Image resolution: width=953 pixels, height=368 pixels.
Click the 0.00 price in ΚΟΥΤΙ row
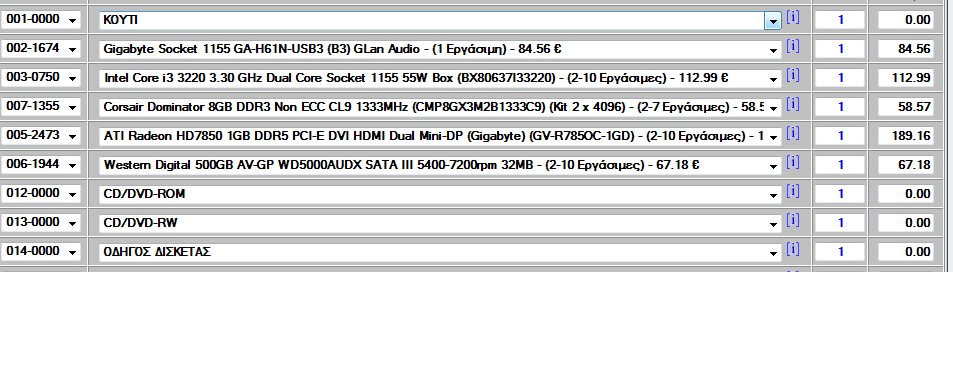pos(906,21)
